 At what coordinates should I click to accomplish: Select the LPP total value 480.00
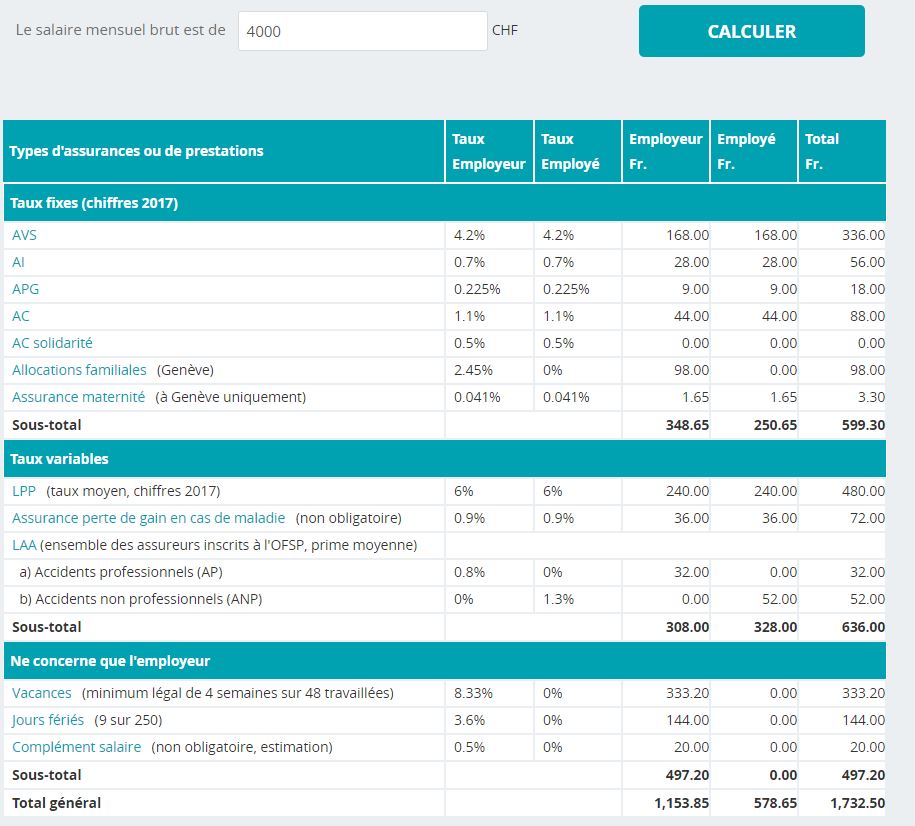coord(863,491)
